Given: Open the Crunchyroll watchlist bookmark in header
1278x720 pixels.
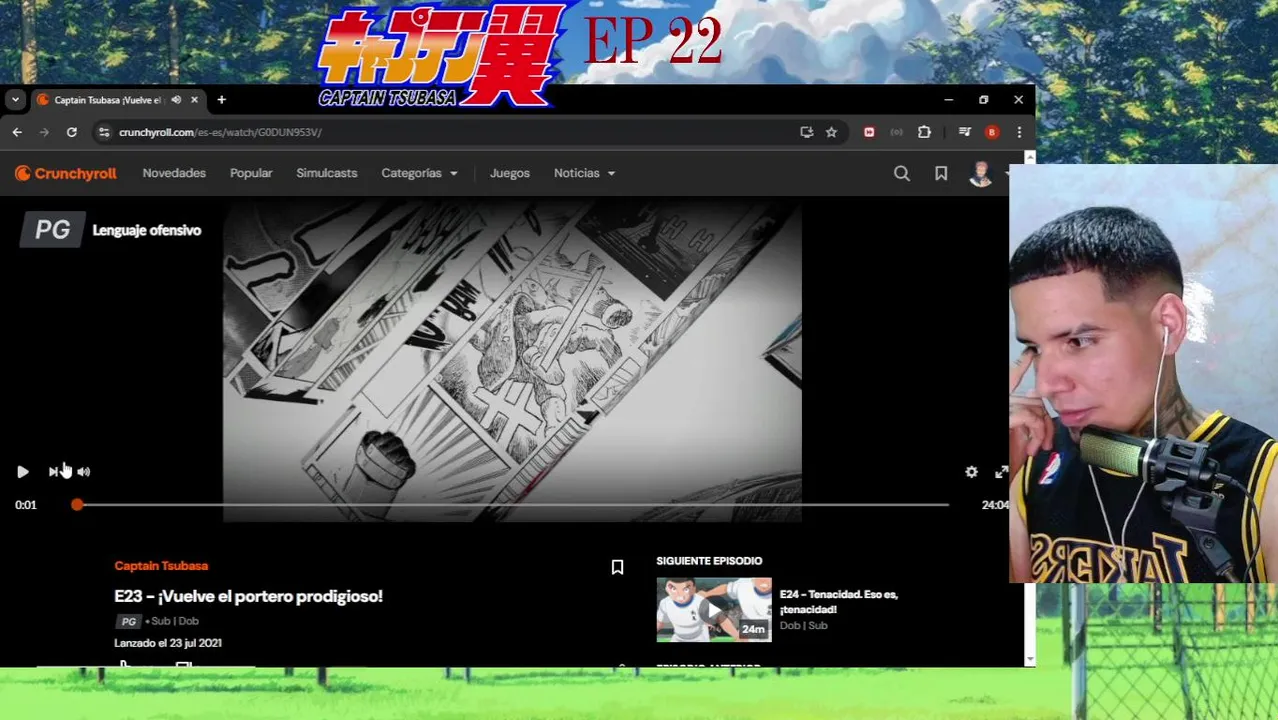Looking at the screenshot, I should (941, 173).
